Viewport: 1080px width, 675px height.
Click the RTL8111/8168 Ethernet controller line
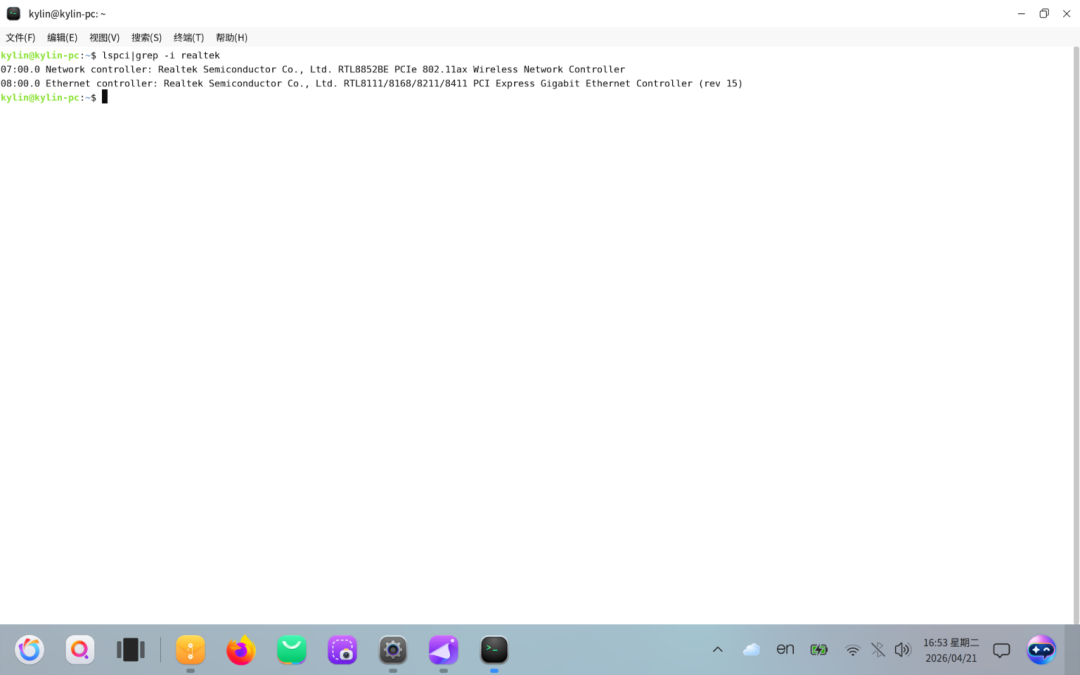[x=371, y=83]
